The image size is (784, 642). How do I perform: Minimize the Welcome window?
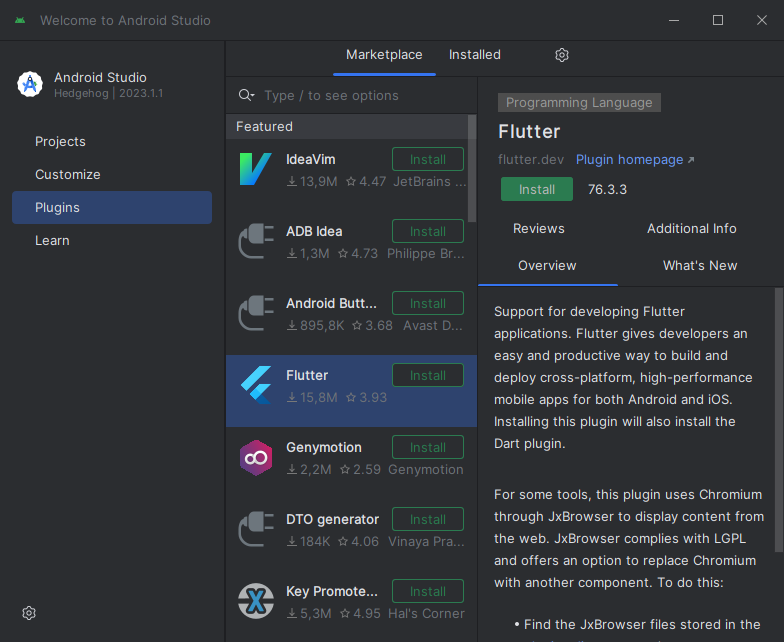click(674, 20)
